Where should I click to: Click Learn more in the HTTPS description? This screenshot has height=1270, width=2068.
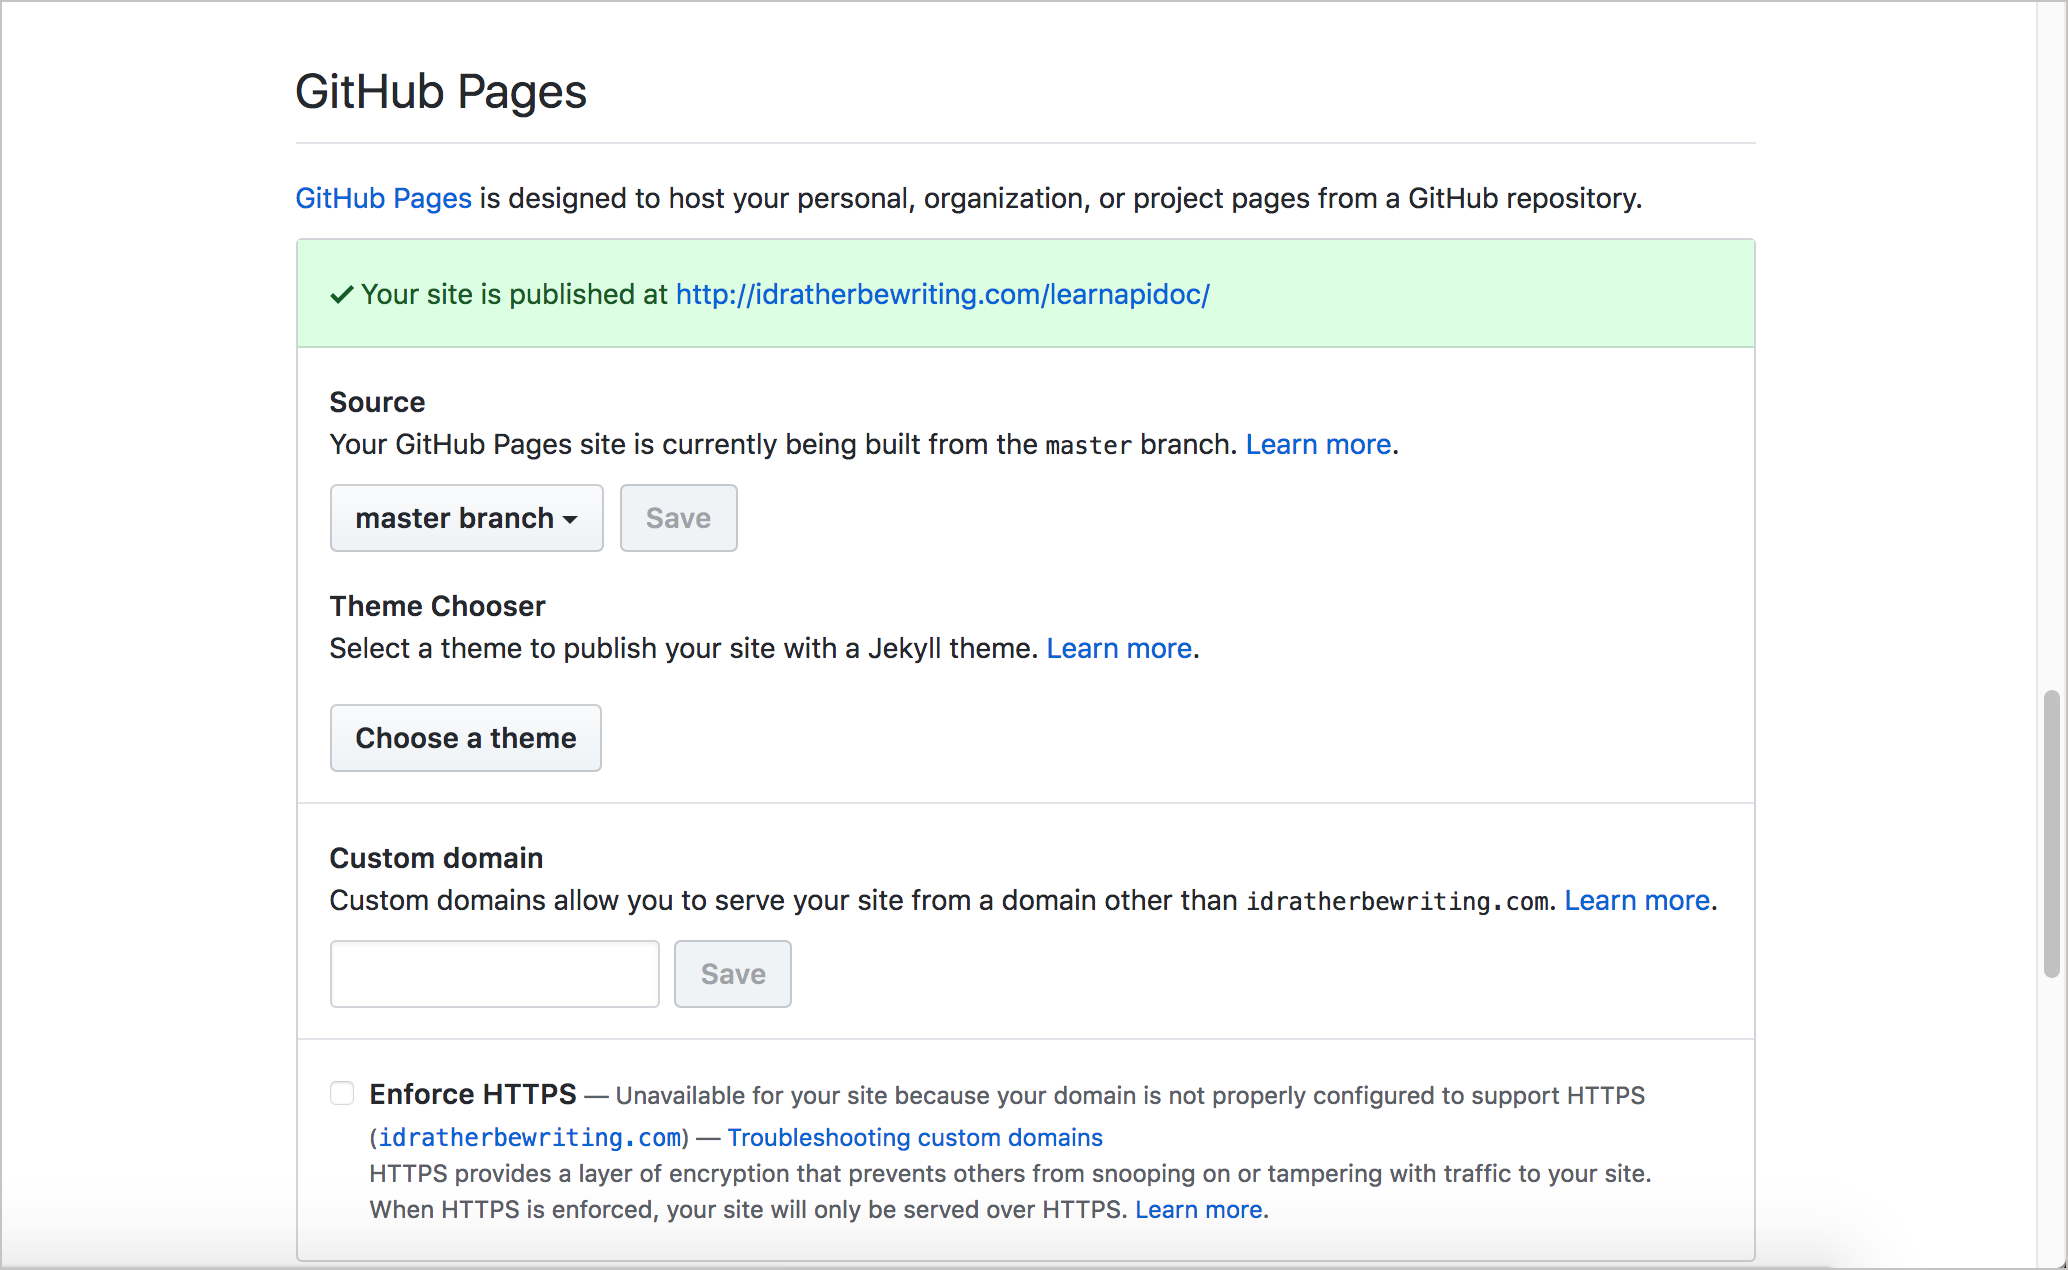click(x=1198, y=1210)
